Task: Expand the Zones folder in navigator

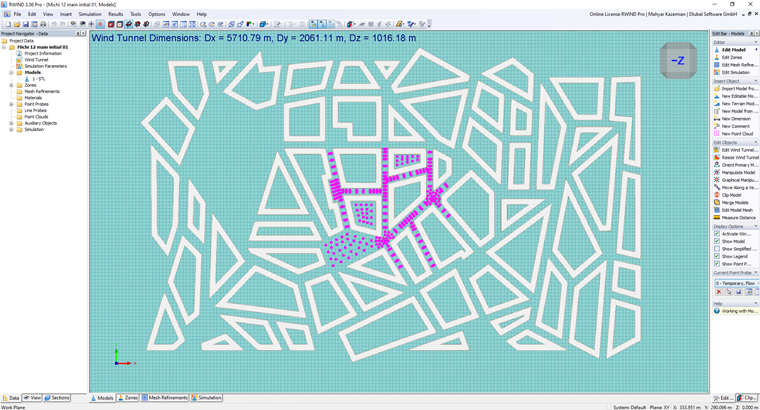Action: (11, 85)
